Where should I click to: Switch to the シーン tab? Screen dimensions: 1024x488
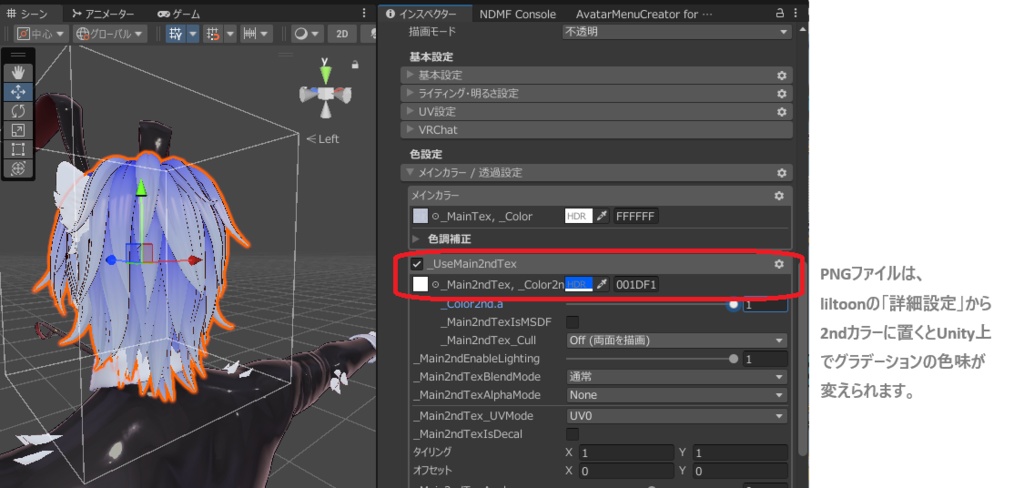[x=27, y=13]
